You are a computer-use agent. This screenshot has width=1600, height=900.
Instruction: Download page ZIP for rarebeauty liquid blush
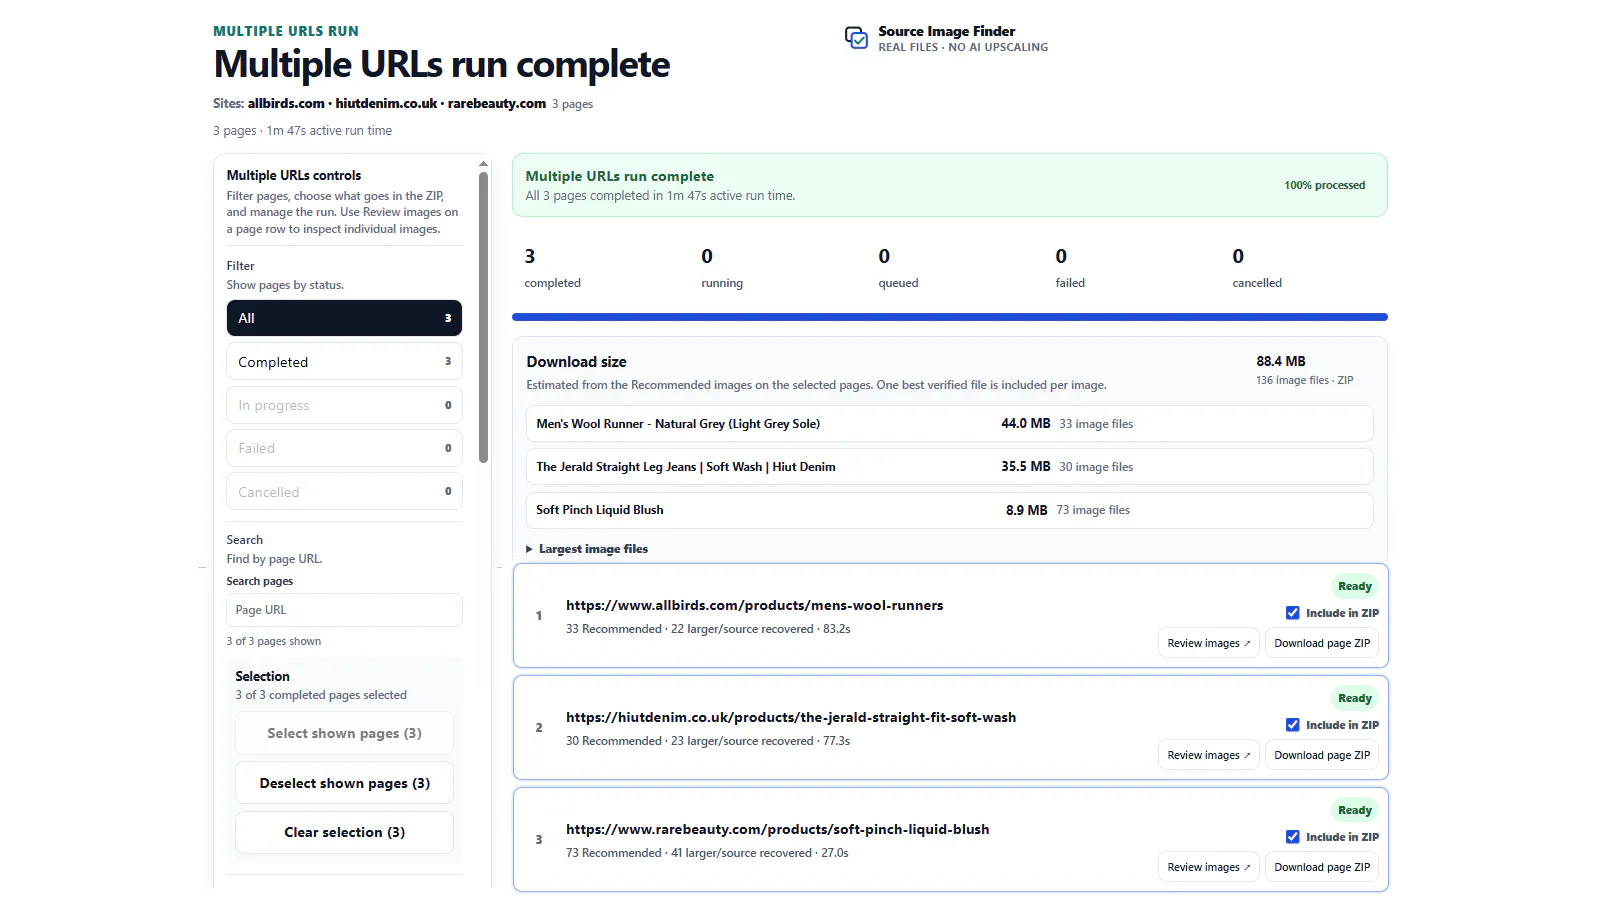(x=1322, y=867)
